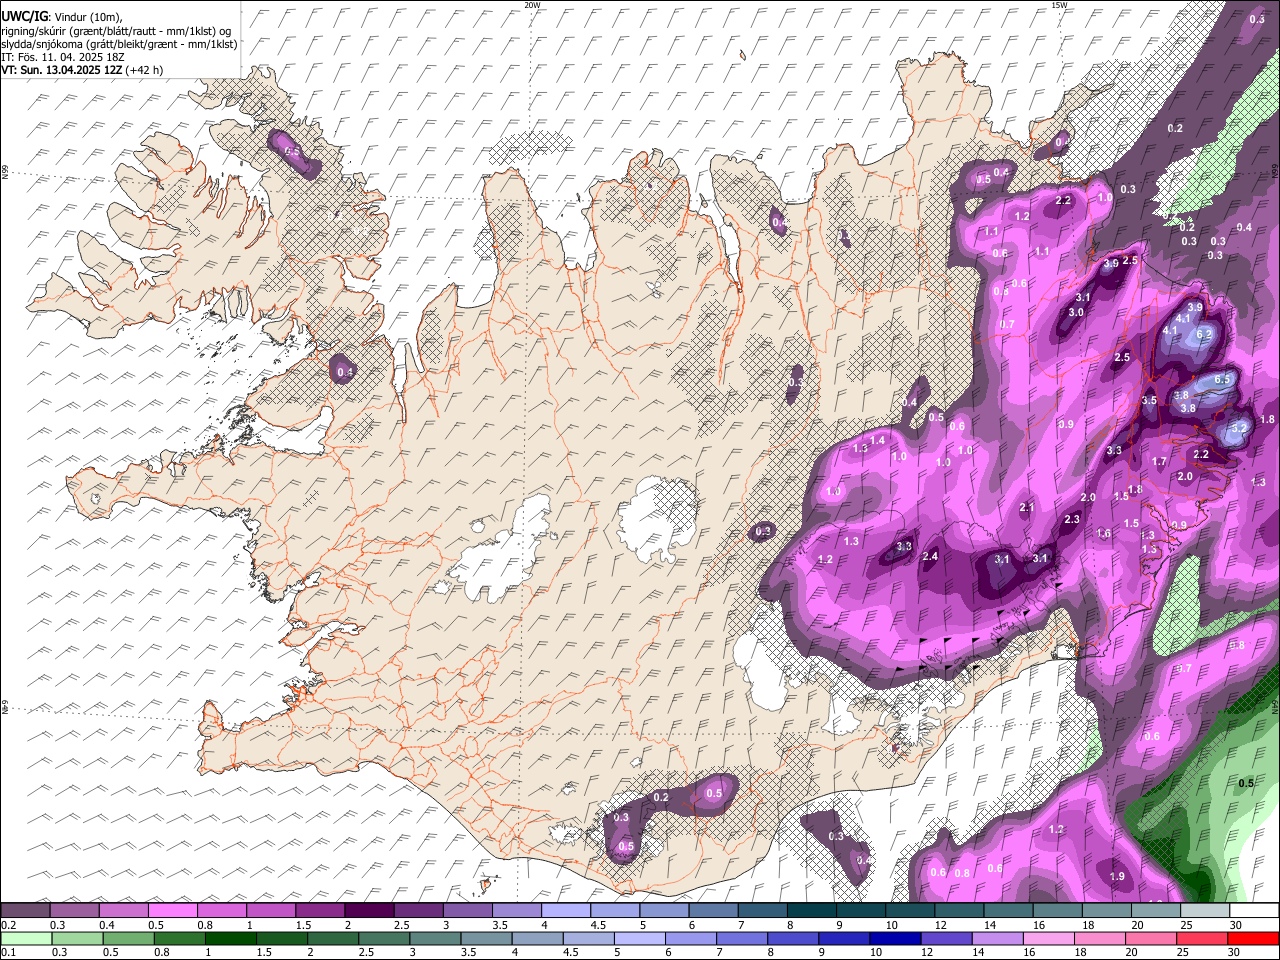Pick the bright red 30 rain legend swatch
This screenshot has width=1280, height=960.
(1252, 938)
